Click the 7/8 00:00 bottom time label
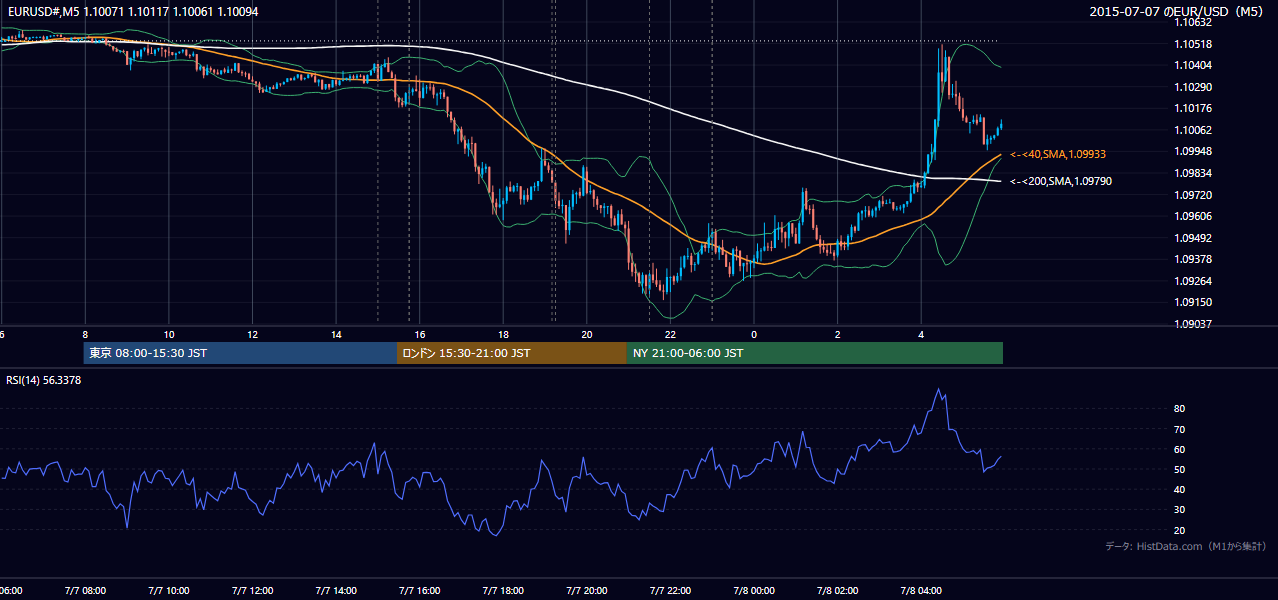Screen dimensions: 1278x600 (754, 591)
